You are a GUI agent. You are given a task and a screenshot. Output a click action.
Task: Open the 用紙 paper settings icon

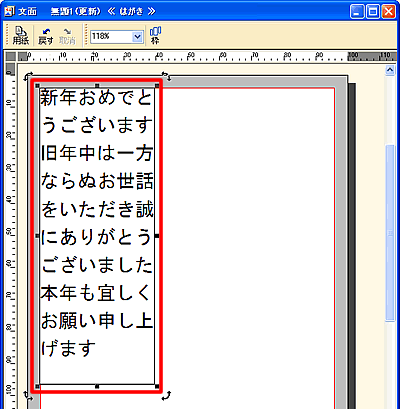(x=21, y=36)
